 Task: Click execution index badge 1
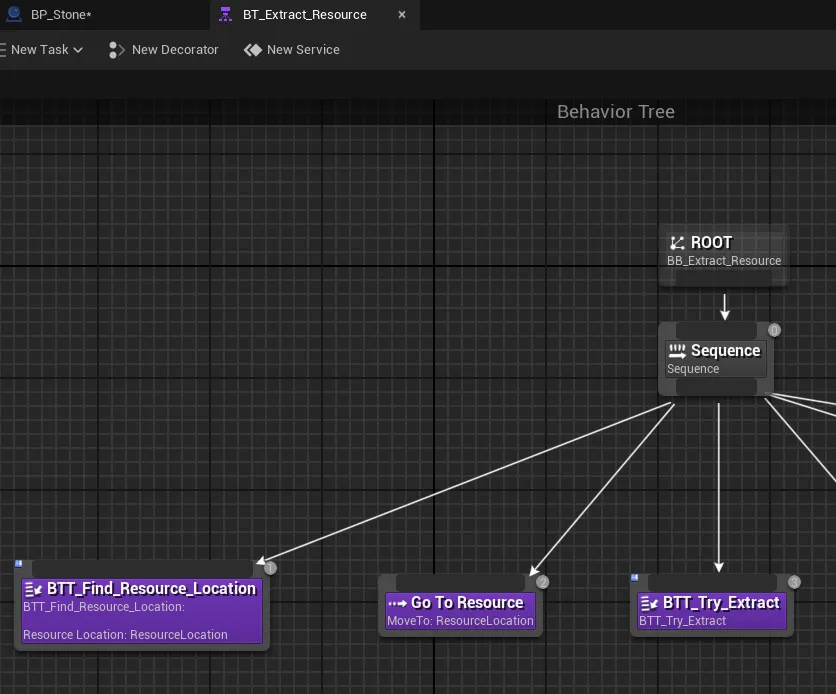[x=270, y=568]
